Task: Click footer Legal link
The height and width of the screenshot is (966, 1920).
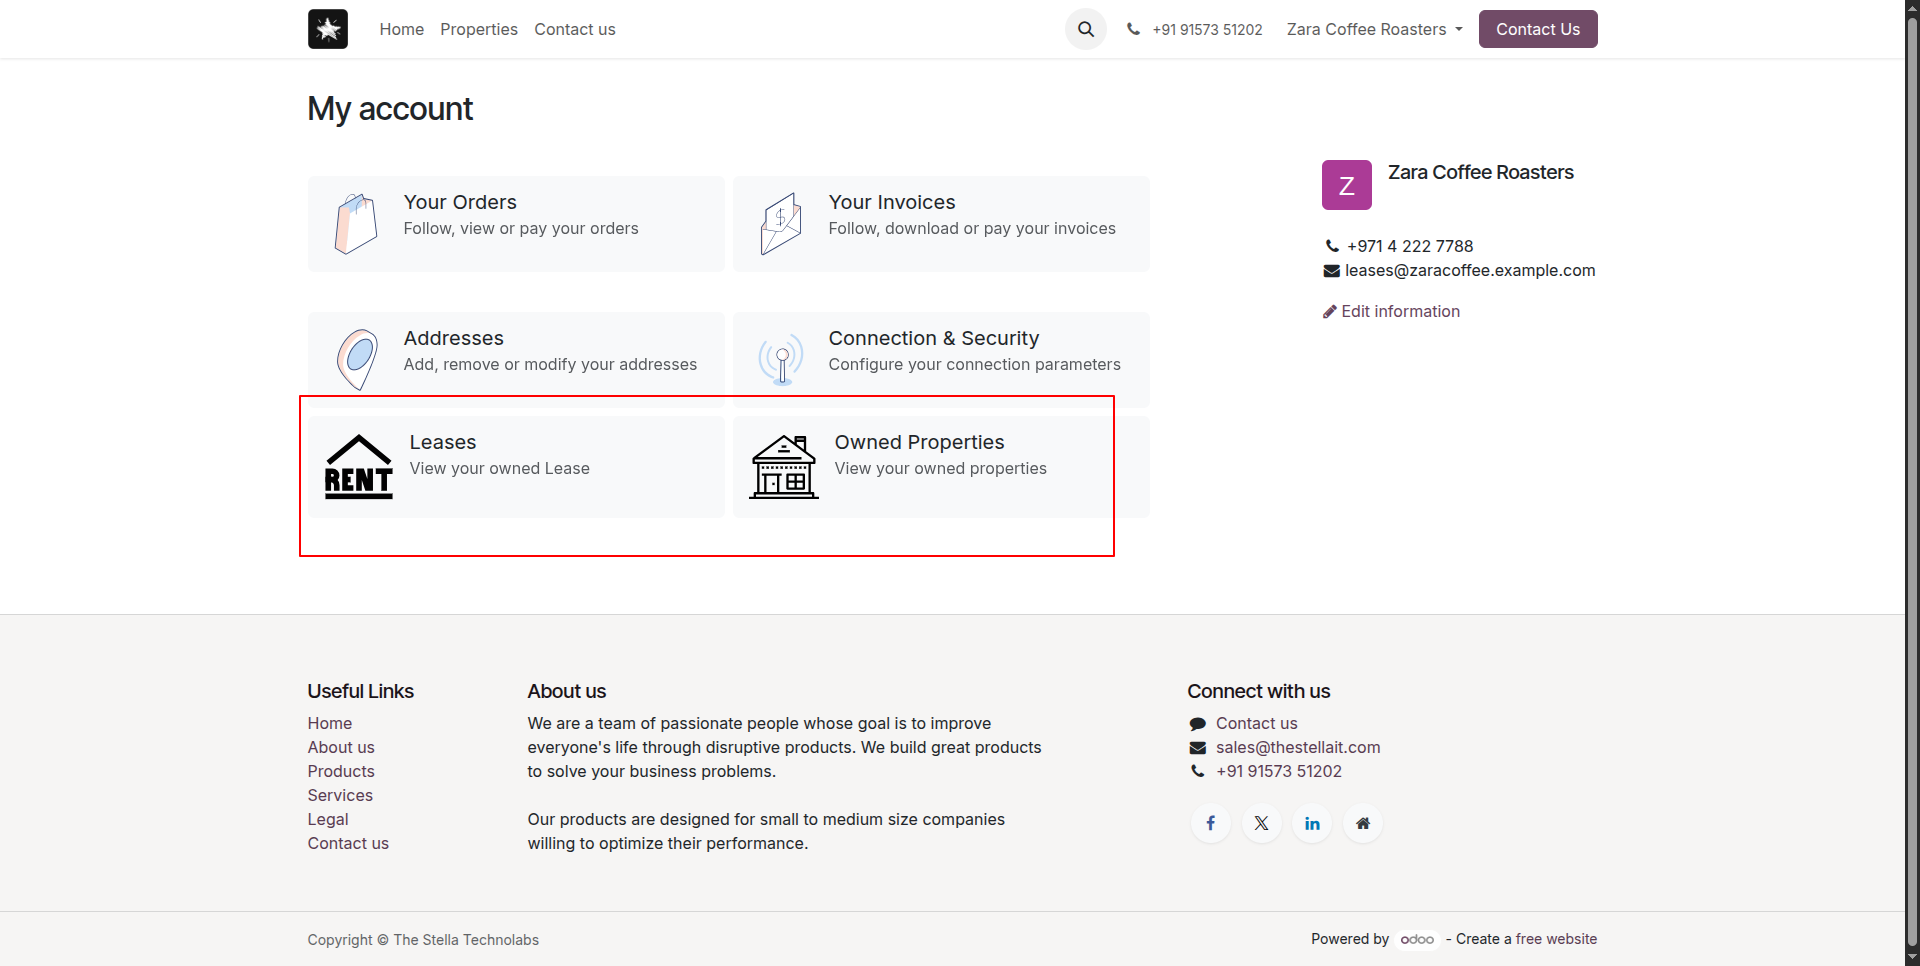Action: click(328, 819)
